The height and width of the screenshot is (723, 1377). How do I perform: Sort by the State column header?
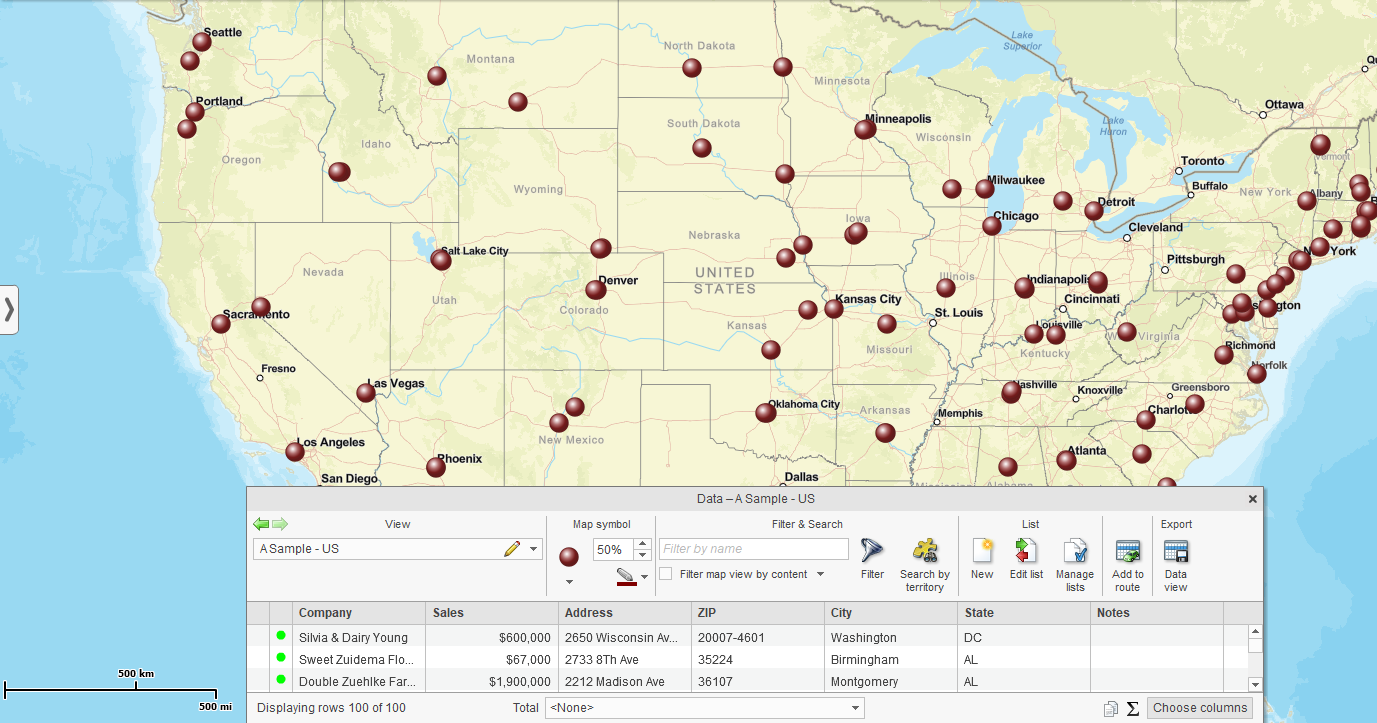coord(1024,613)
